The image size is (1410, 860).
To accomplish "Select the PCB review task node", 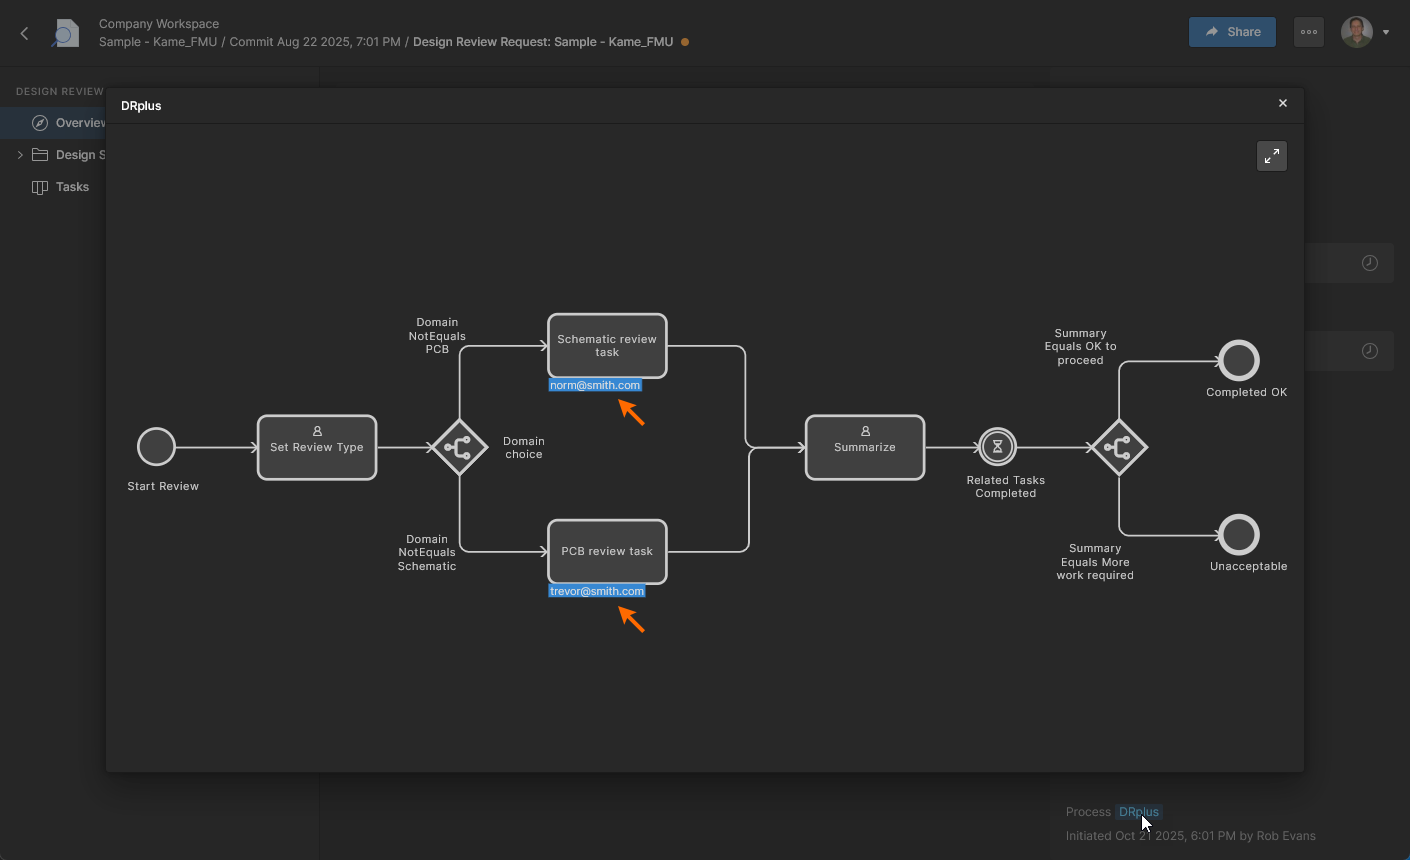I will pyautogui.click(x=607, y=552).
